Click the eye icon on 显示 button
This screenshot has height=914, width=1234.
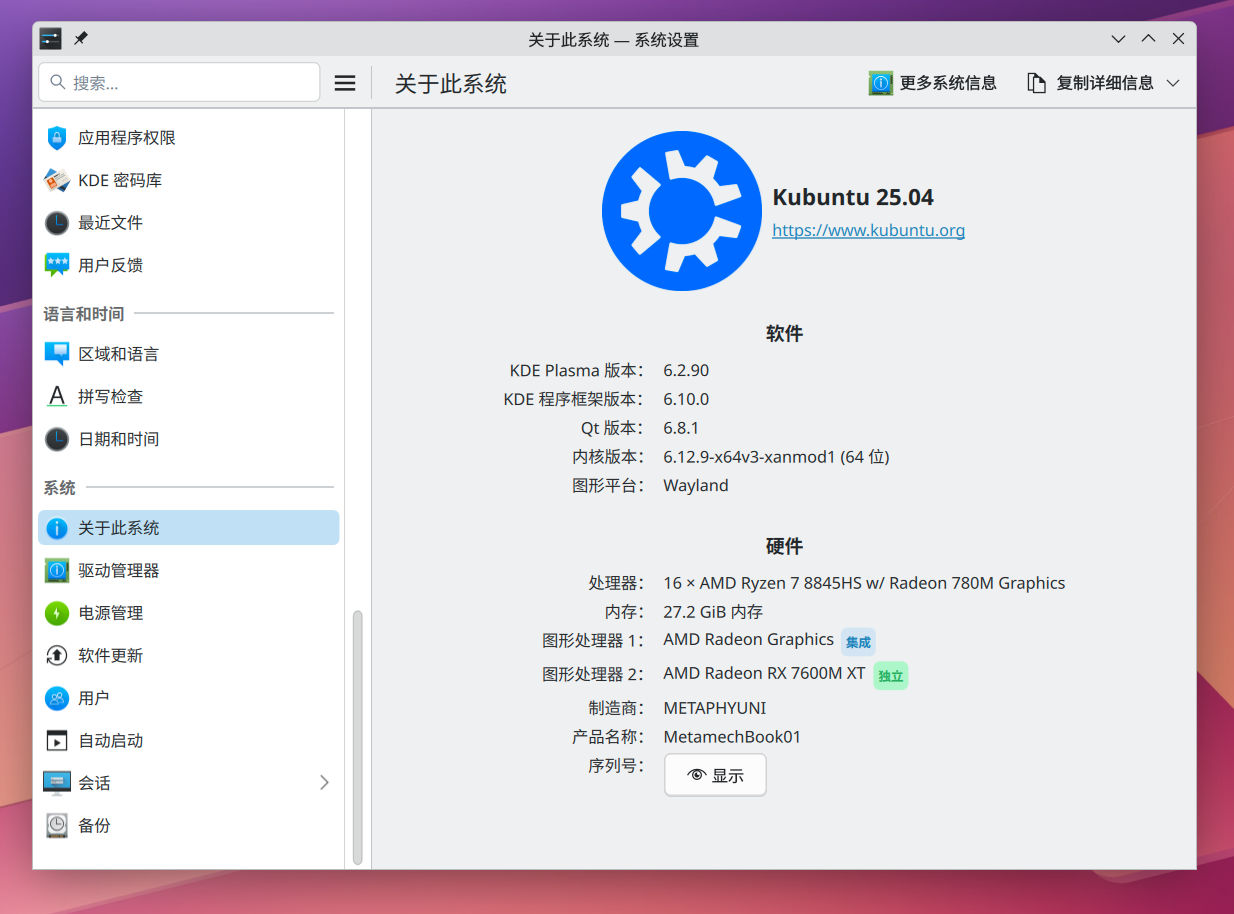click(x=697, y=776)
